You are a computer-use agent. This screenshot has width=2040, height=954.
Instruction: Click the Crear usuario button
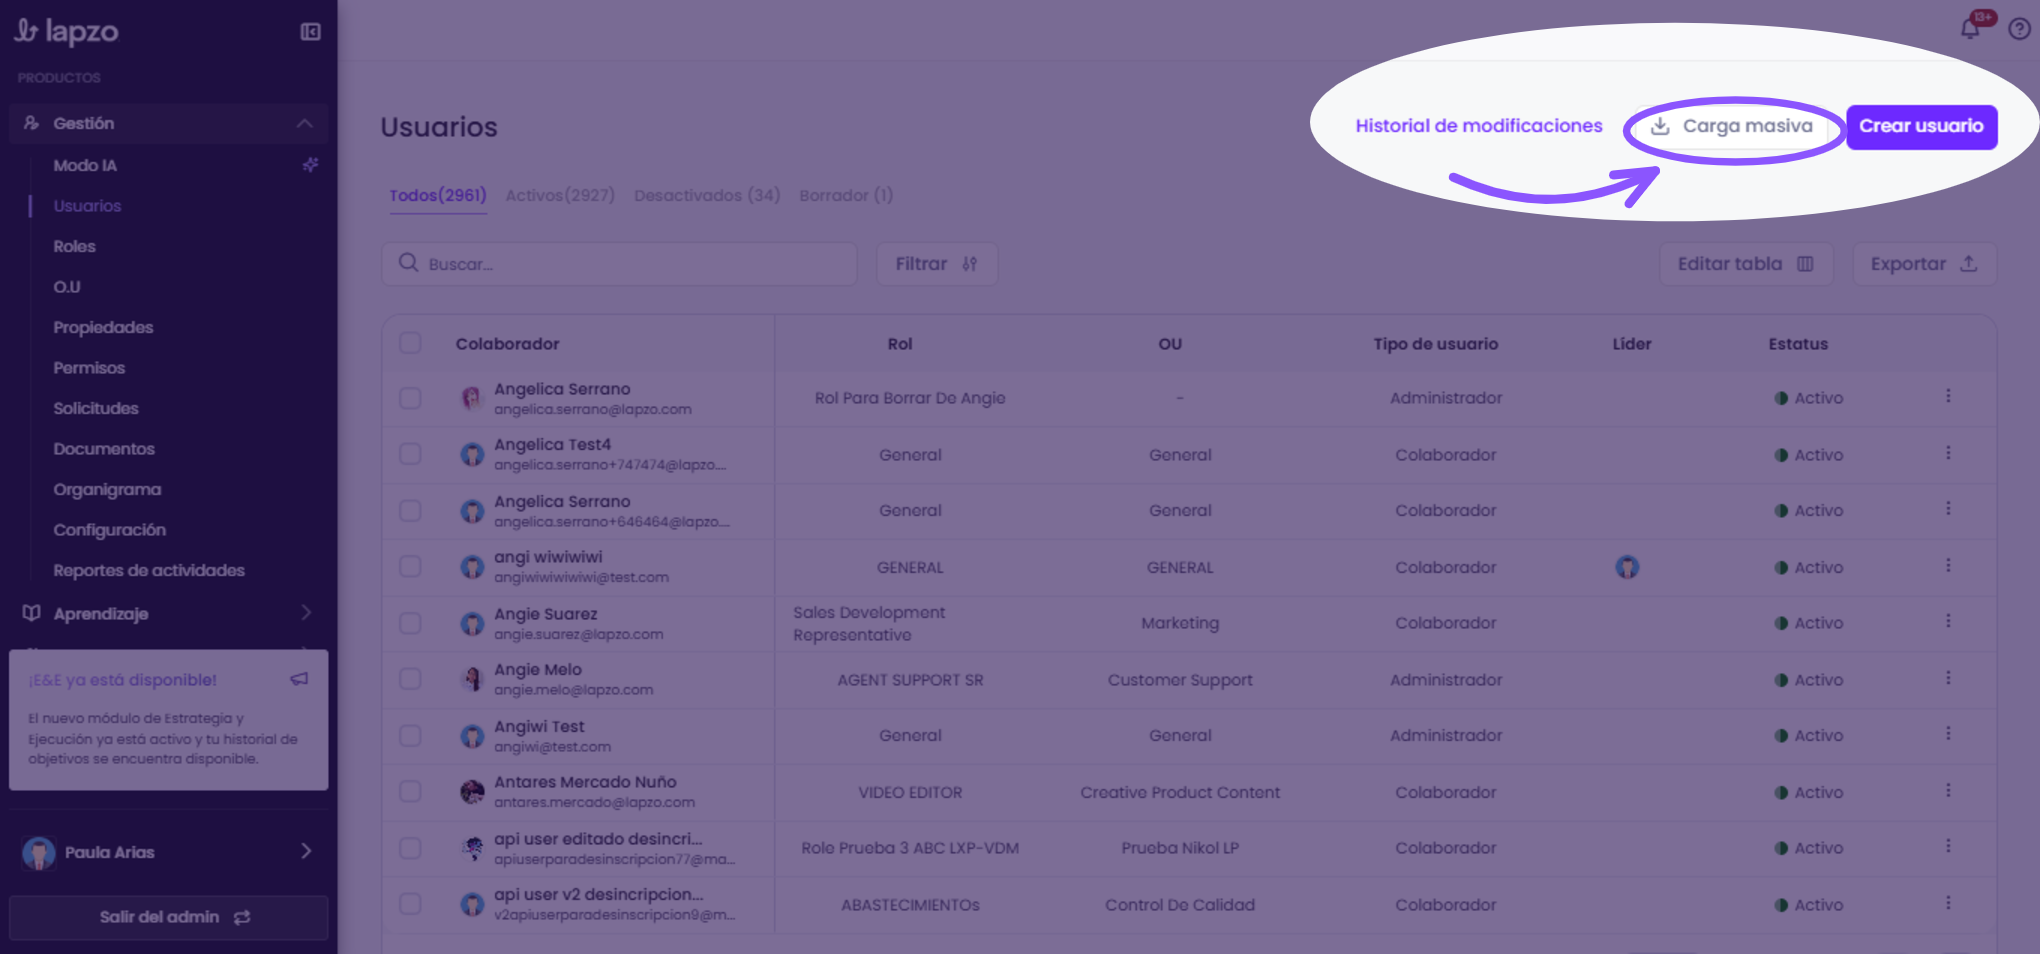pyautogui.click(x=1921, y=126)
